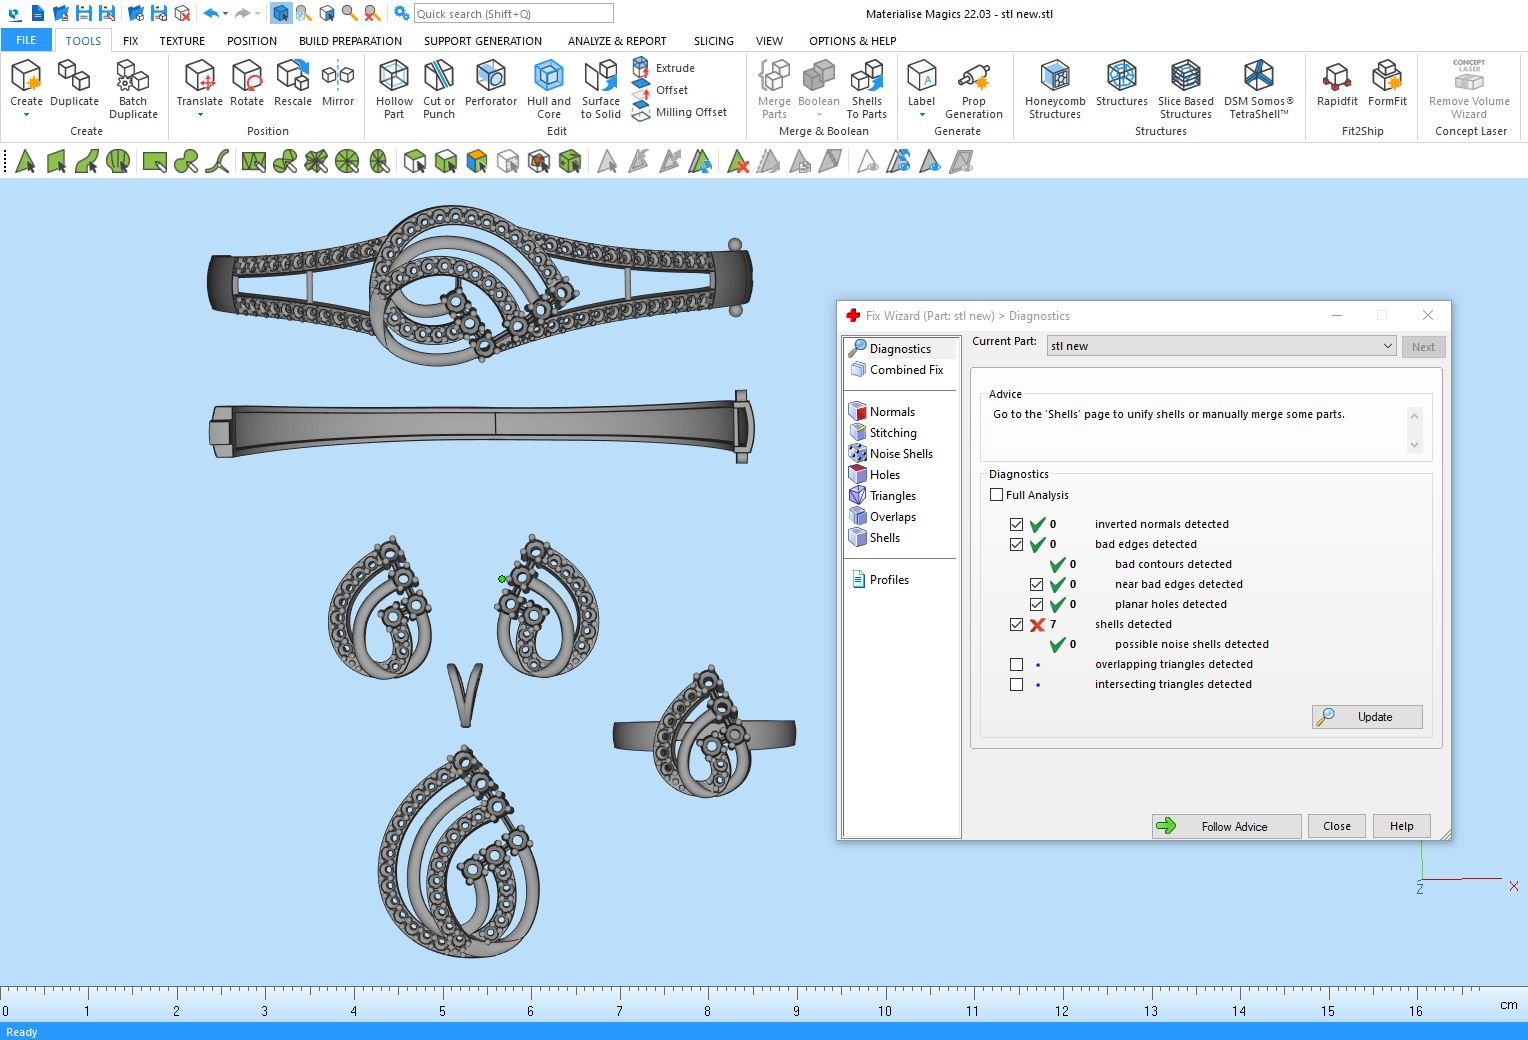The width and height of the screenshot is (1528, 1040).
Task: Click the Hollow Part tool icon
Action: click(x=394, y=76)
